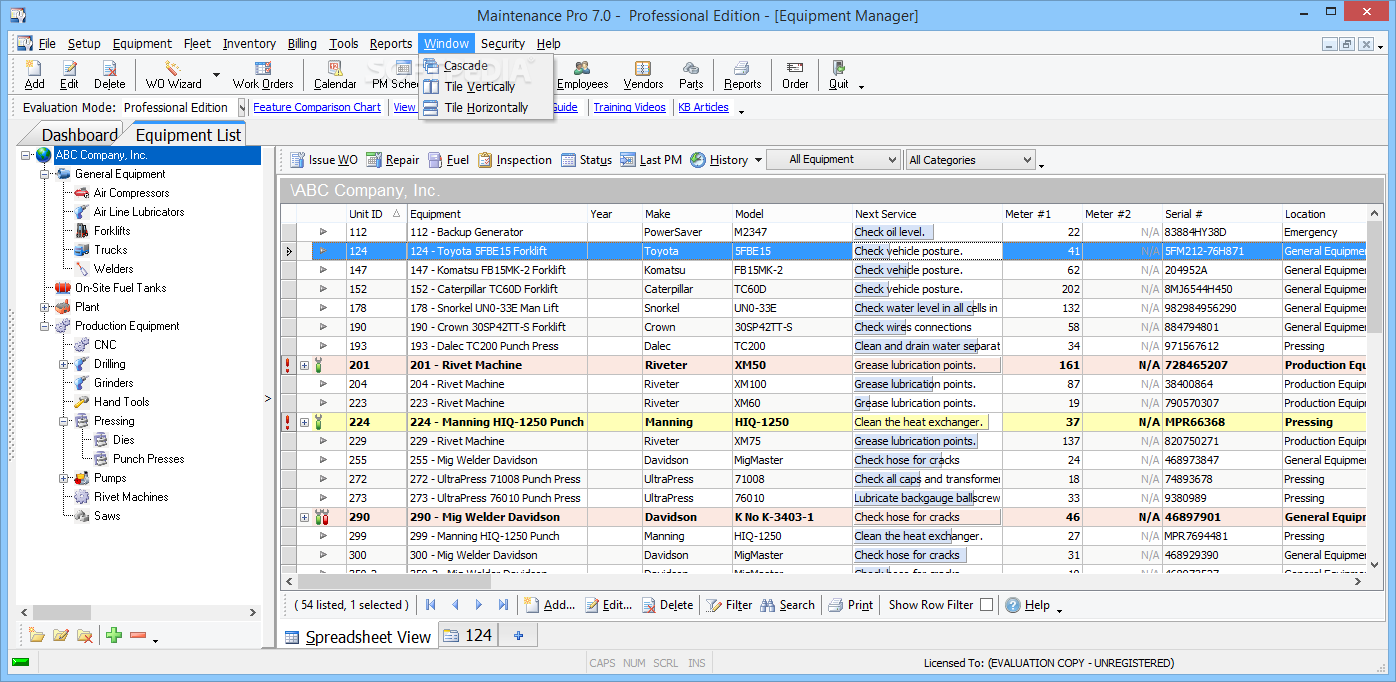Open the Reports toolbar icon
This screenshot has height=682, width=1396.
[x=742, y=75]
